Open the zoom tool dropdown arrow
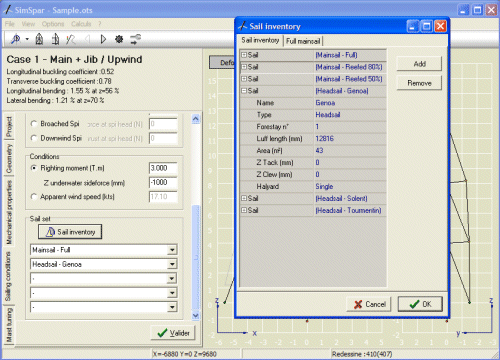This screenshot has width=500, height=360. pyautogui.click(x=27, y=39)
